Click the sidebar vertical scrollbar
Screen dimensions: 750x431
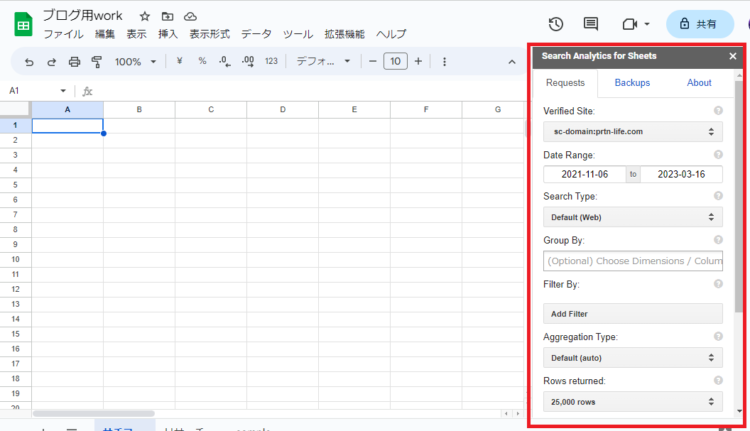[739, 196]
